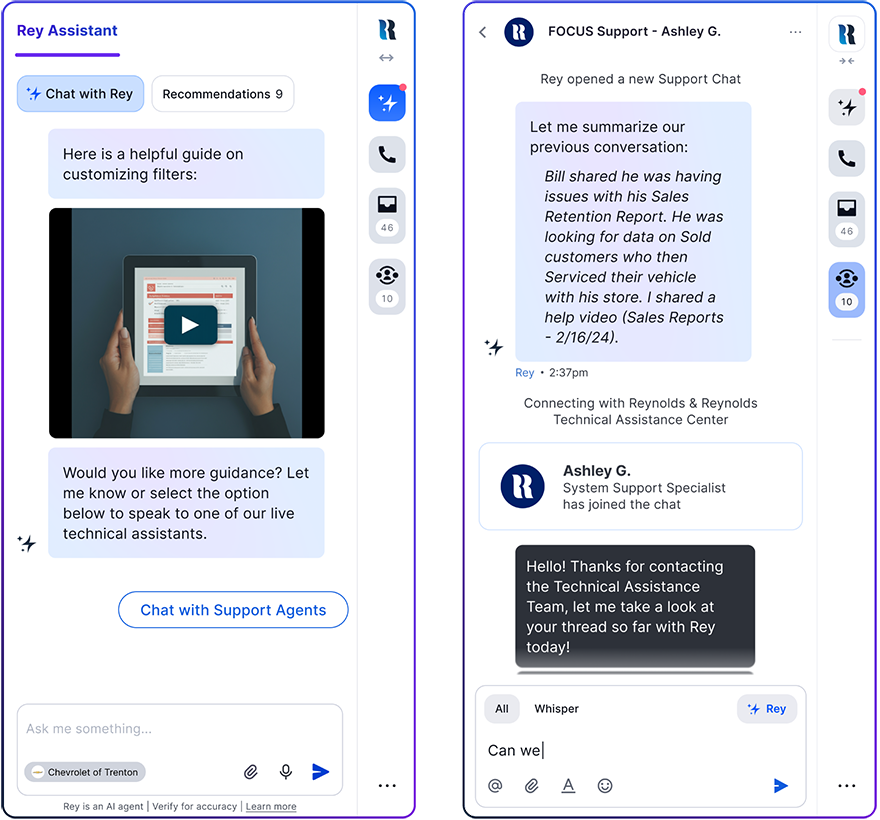880x820 pixels.
Task: Open text formatting with the underlined A icon
Action: (569, 786)
